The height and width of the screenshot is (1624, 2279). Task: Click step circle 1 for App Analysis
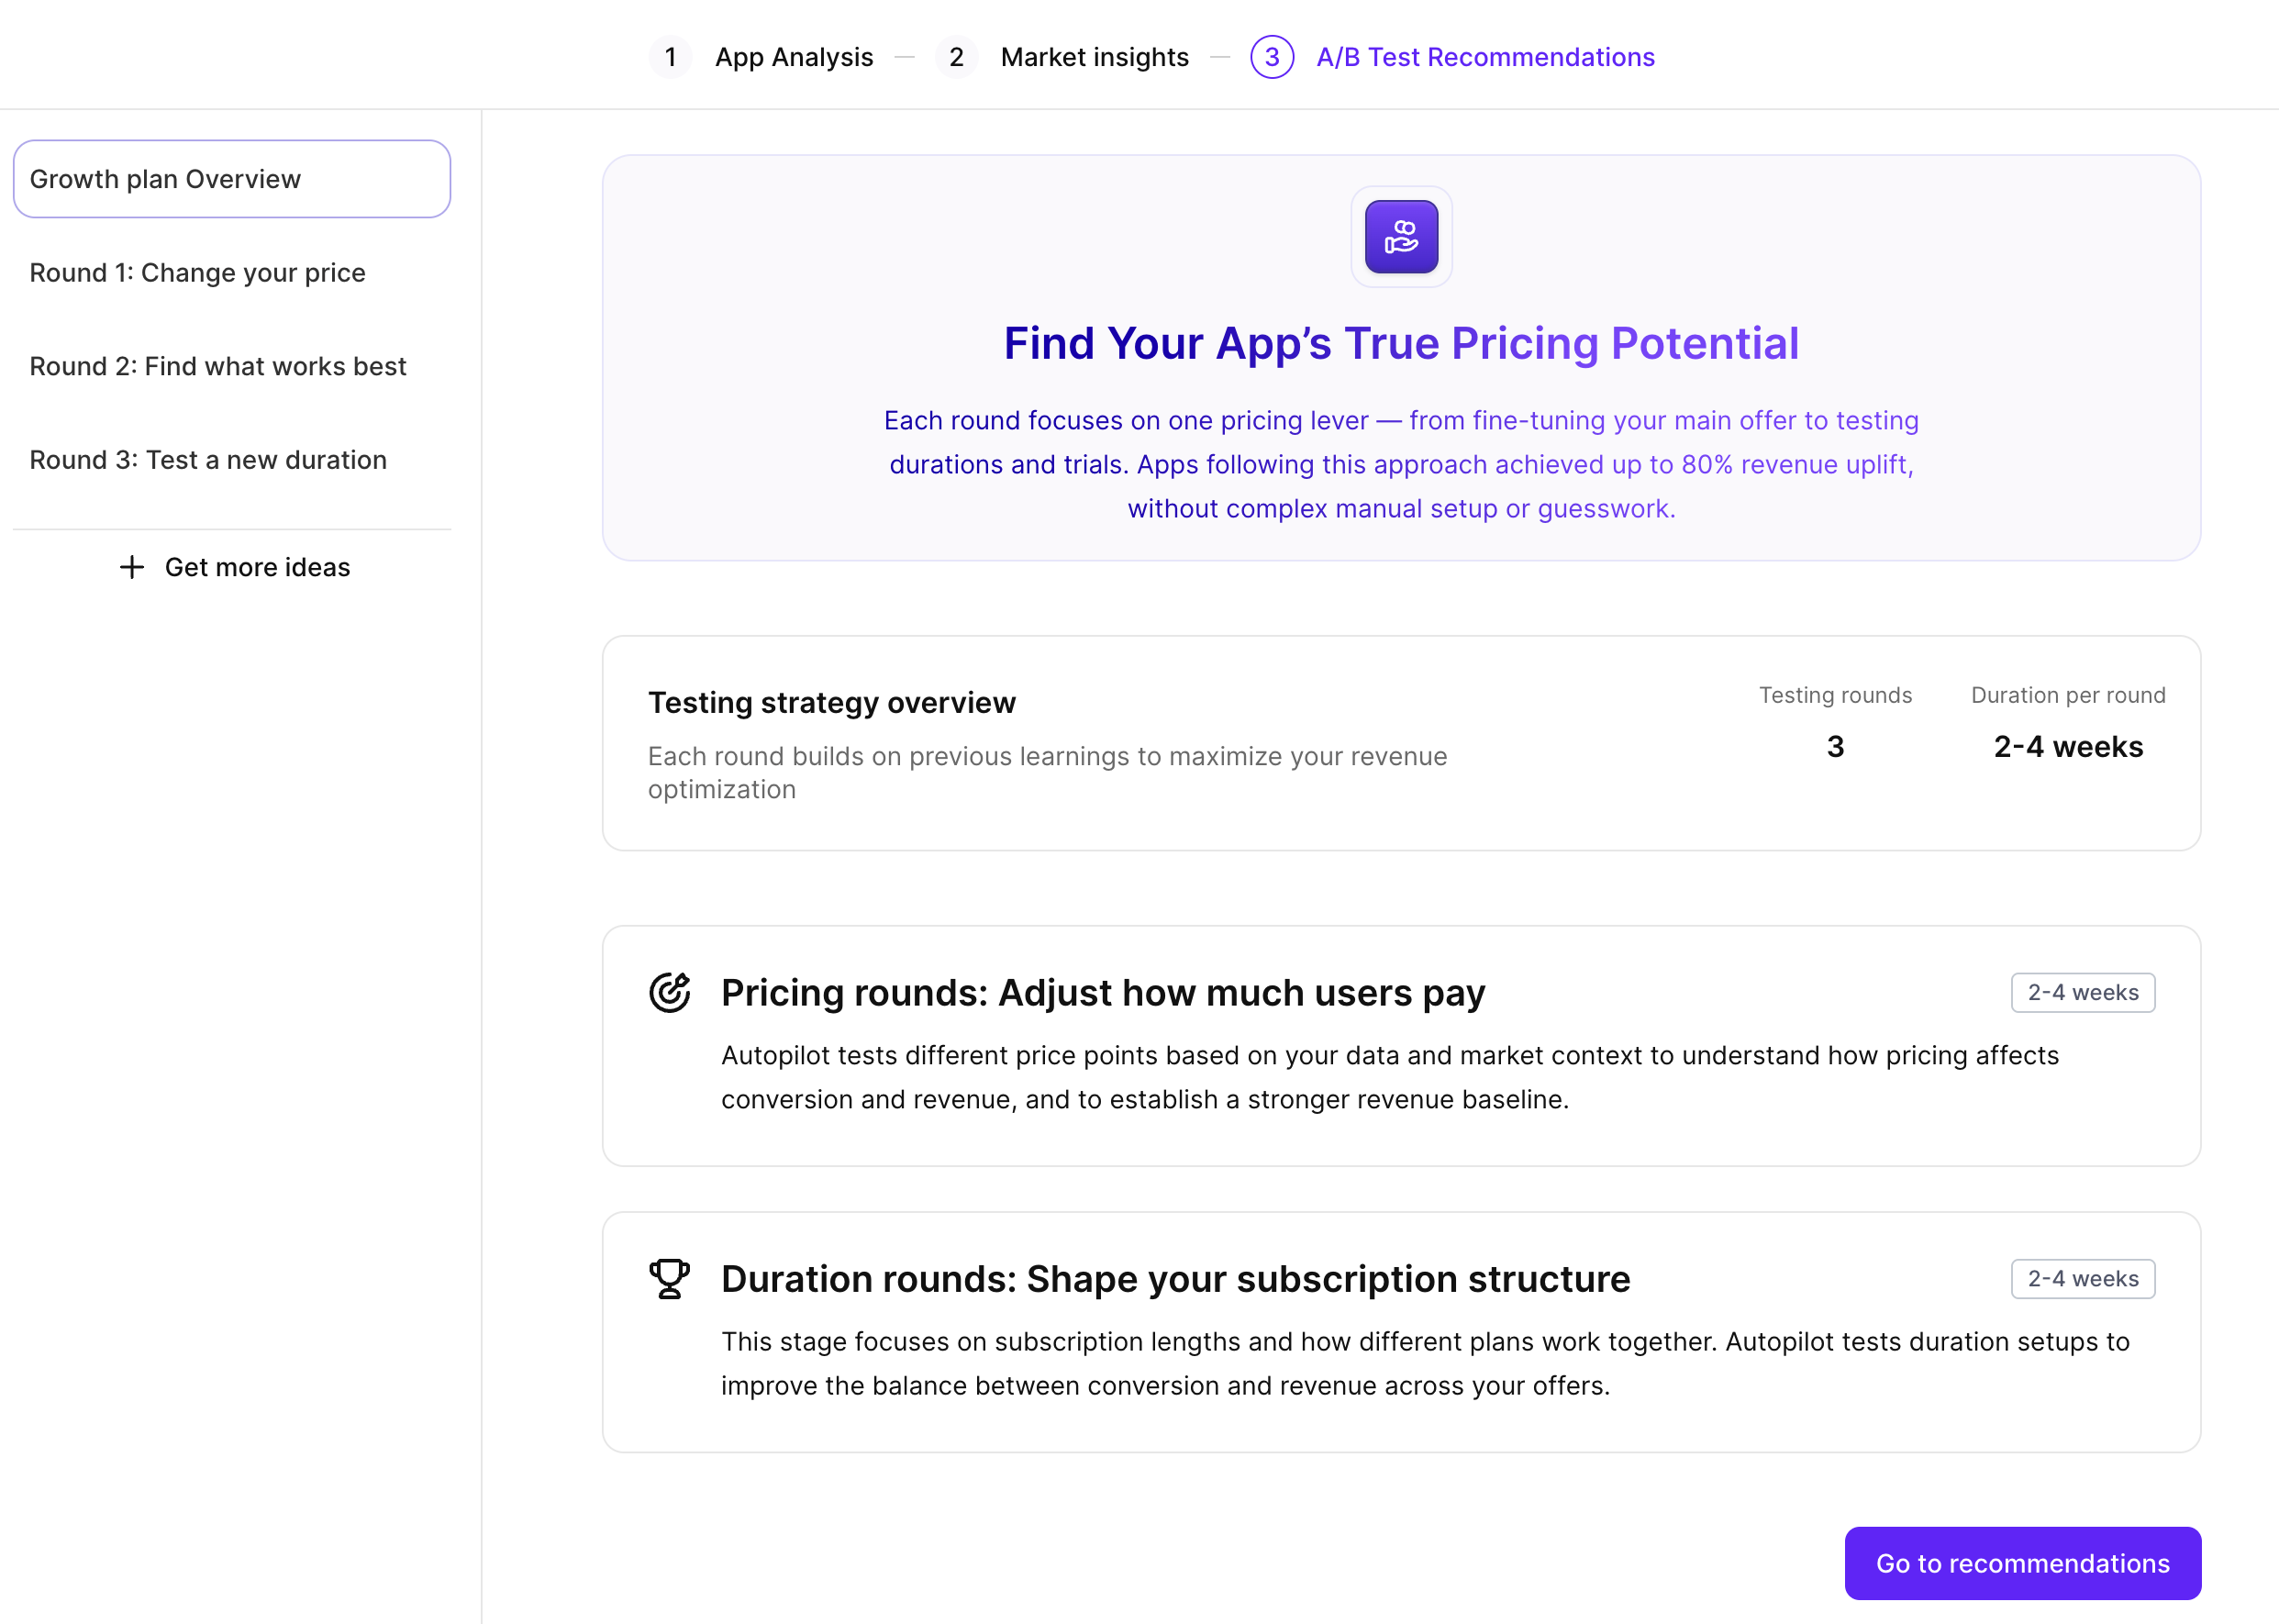(x=671, y=57)
